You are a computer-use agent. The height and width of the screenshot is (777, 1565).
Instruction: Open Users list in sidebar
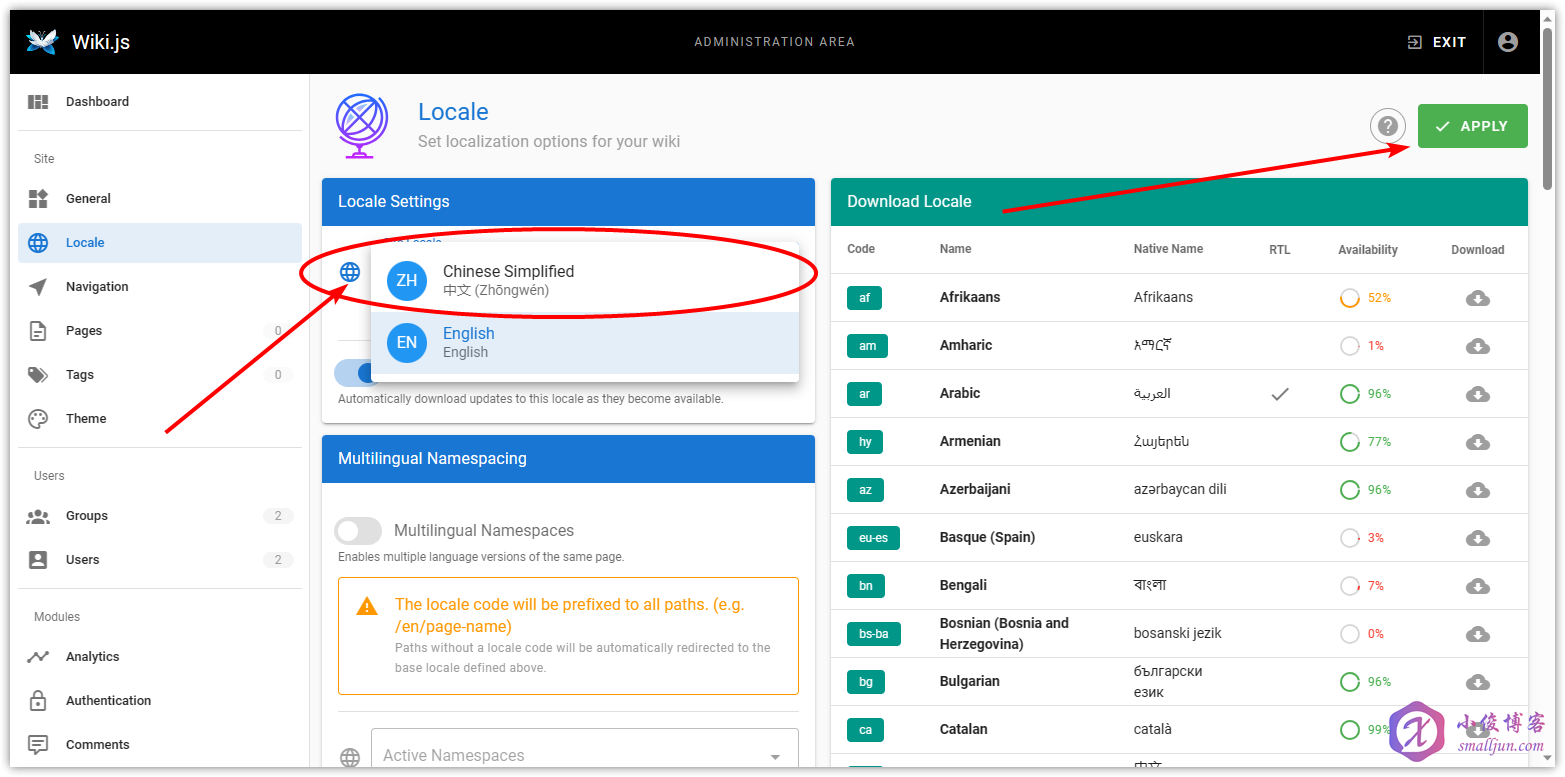click(160, 560)
